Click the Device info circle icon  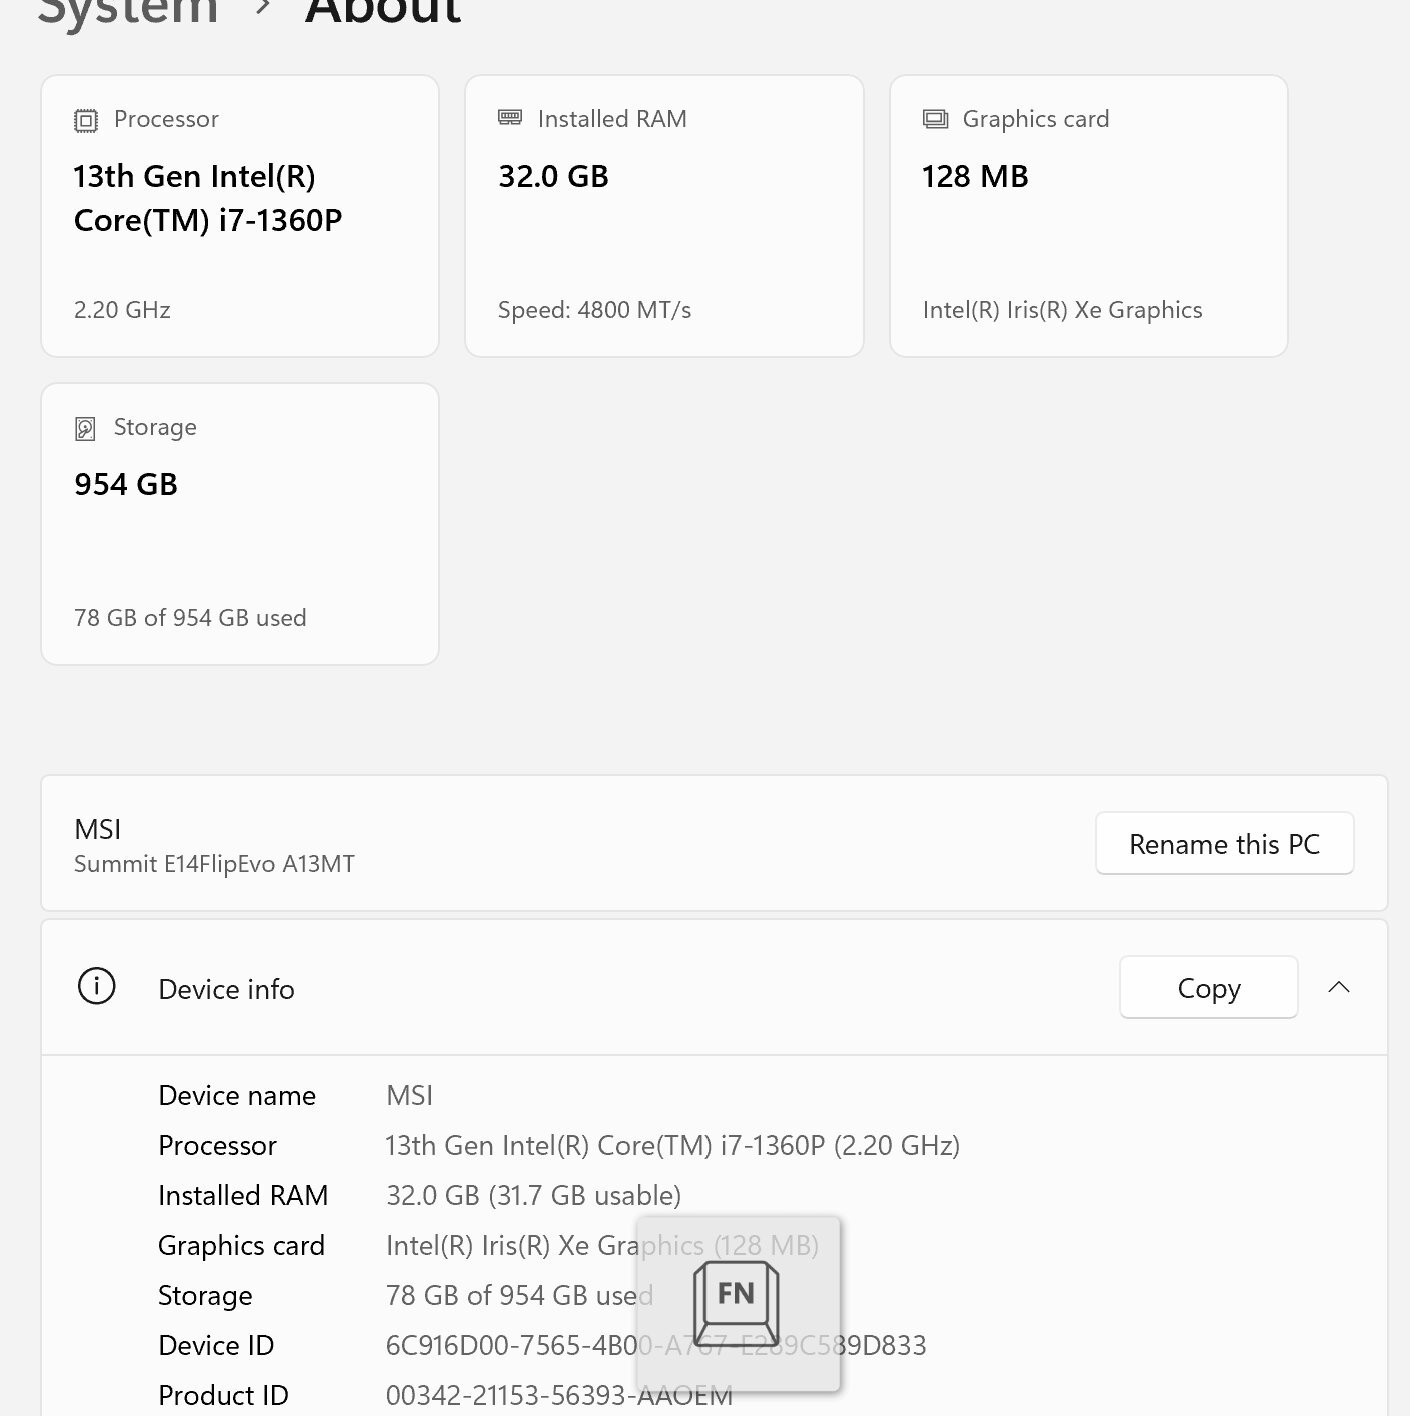97,986
